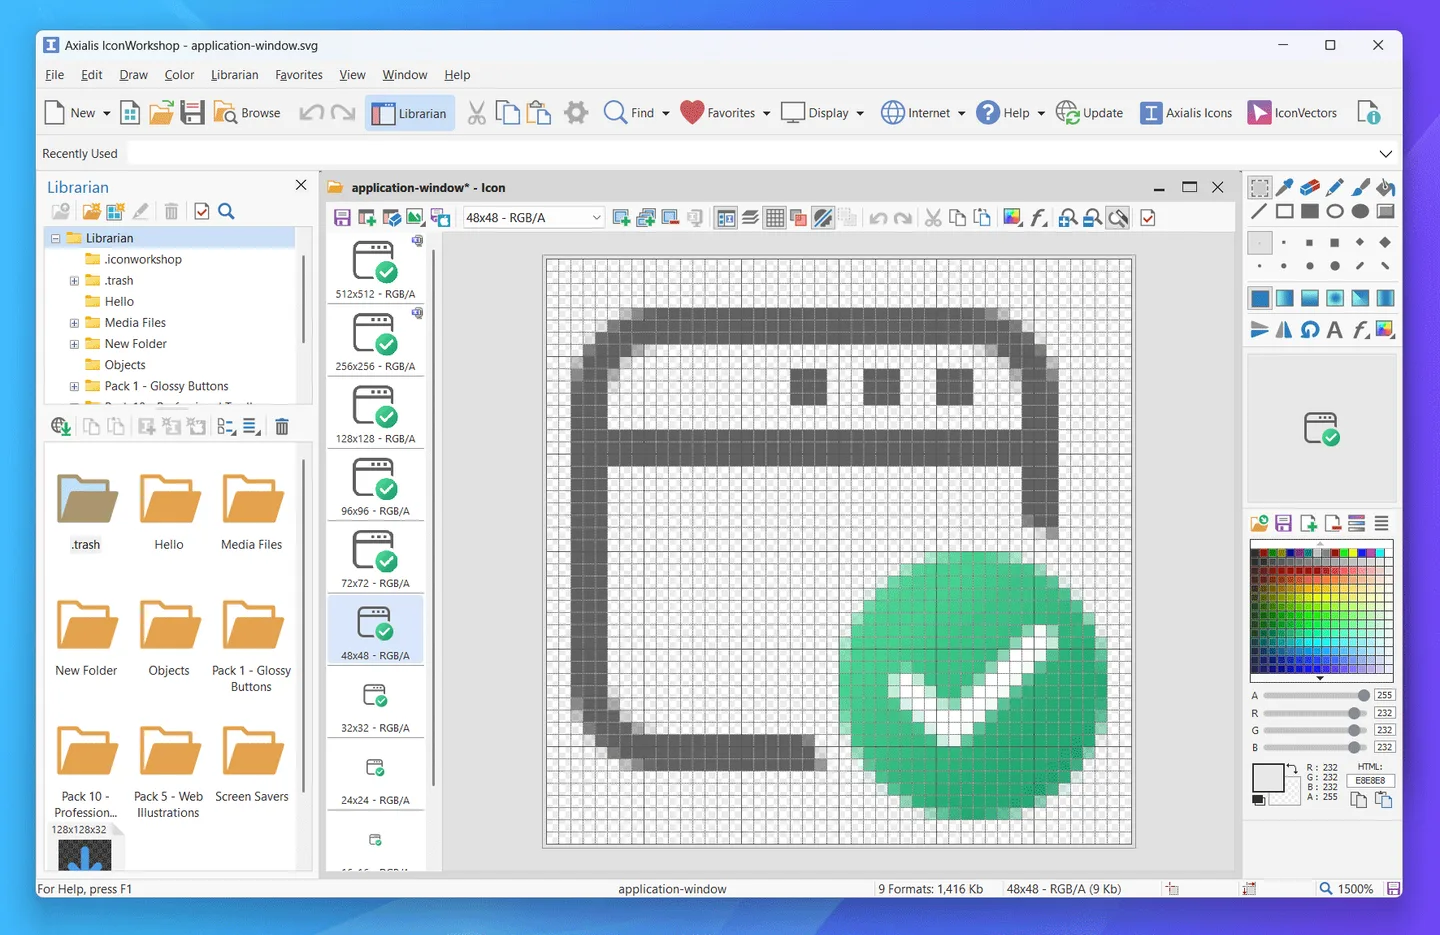Click the zoom in magnifier in icon toolbar
Image resolution: width=1440 pixels, height=935 pixels.
click(1067, 217)
